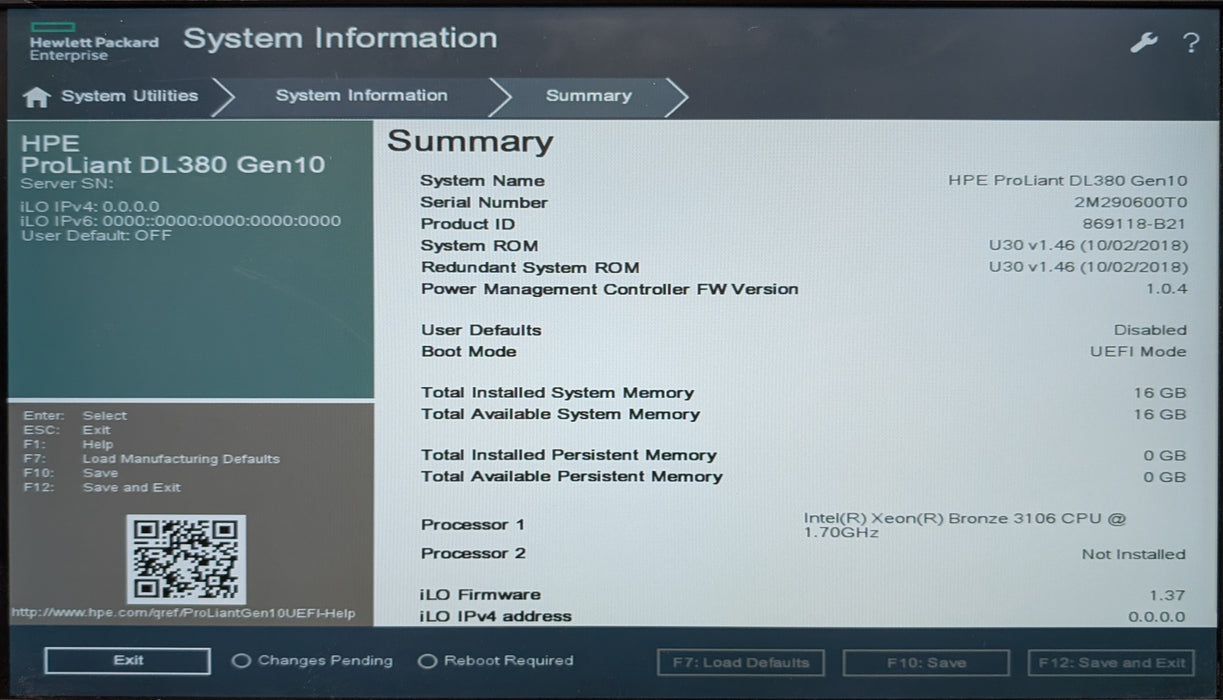Viewport: 1223px width, 700px height.
Task: Click F7 Load Manufacturing Defaults hint
Action: coord(151,459)
